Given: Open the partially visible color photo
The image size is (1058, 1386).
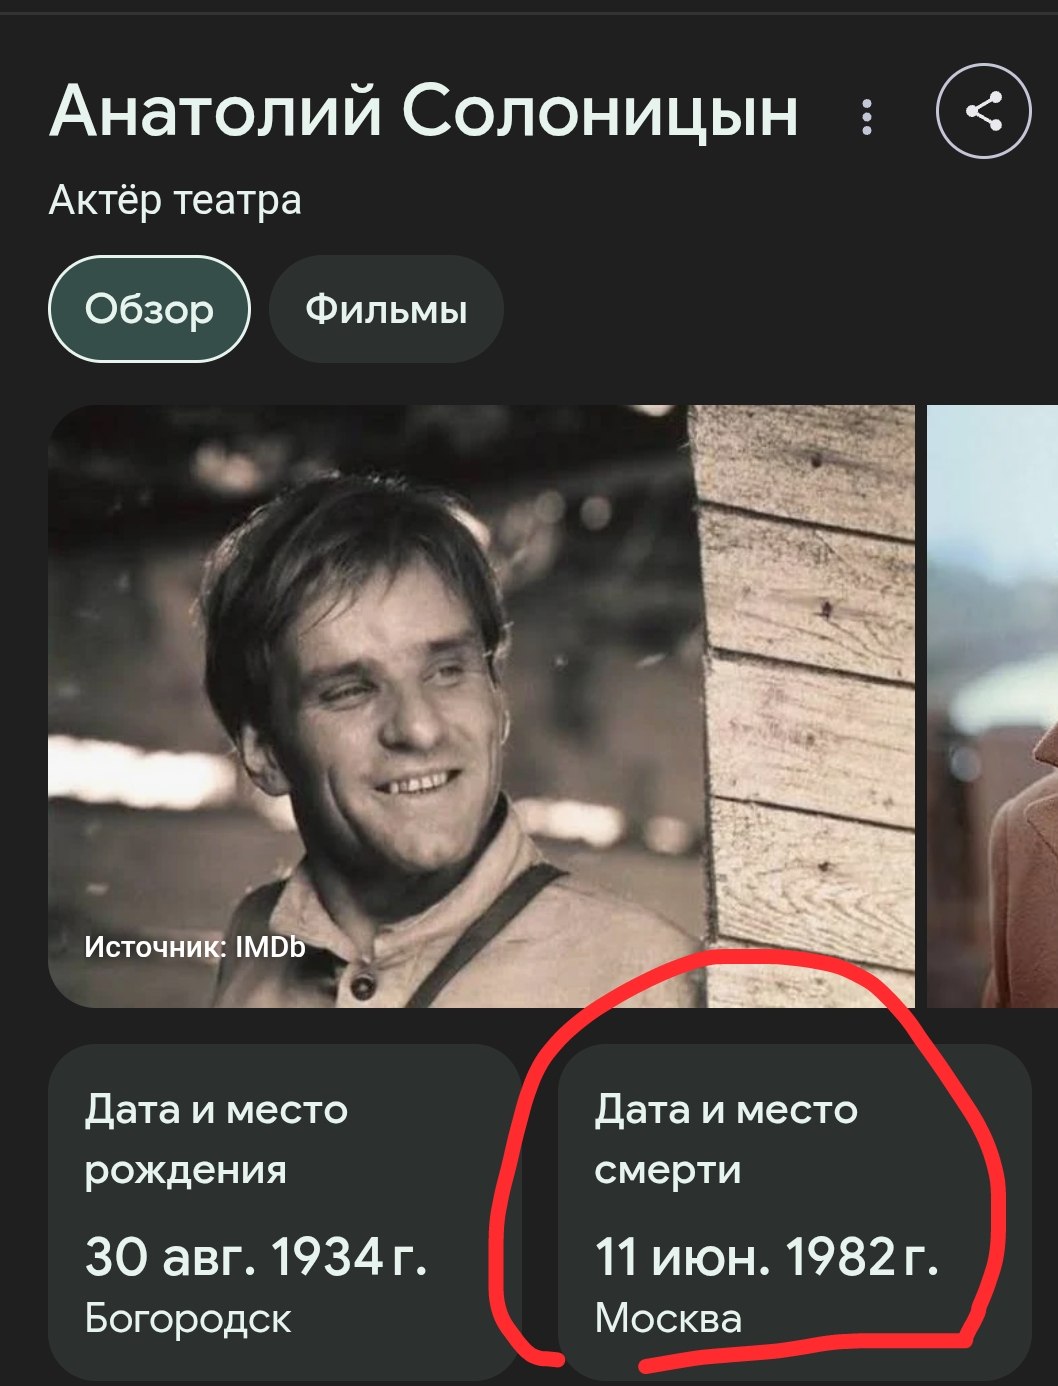Looking at the screenshot, I should click(x=992, y=706).
